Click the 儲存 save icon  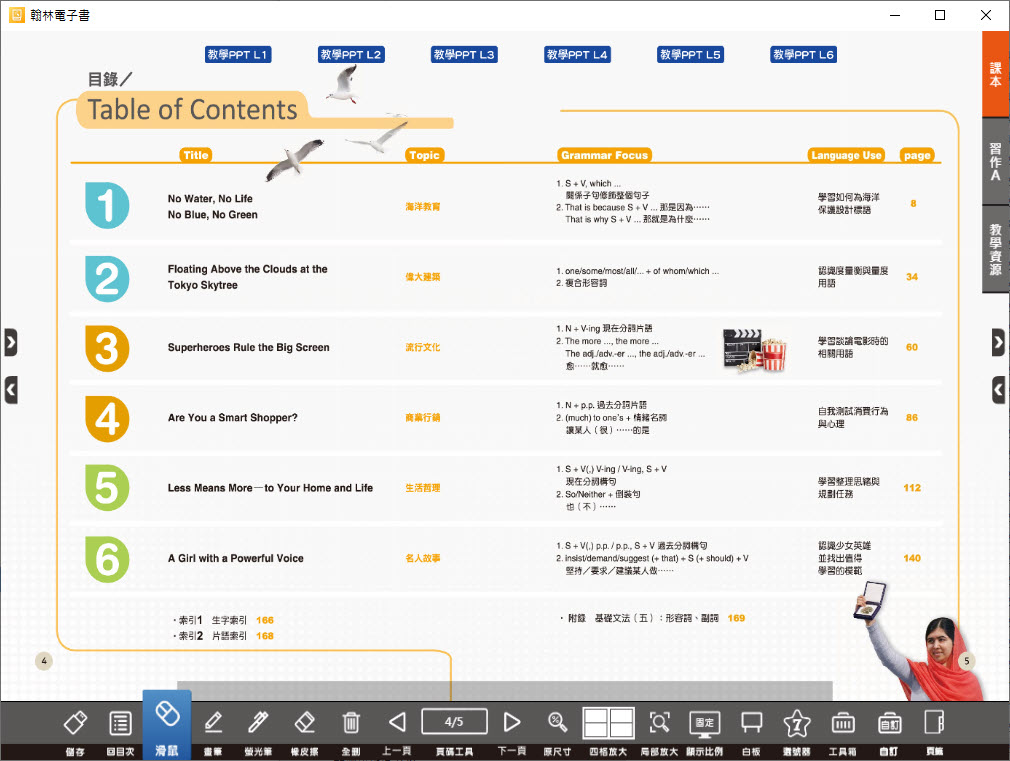coord(76,723)
